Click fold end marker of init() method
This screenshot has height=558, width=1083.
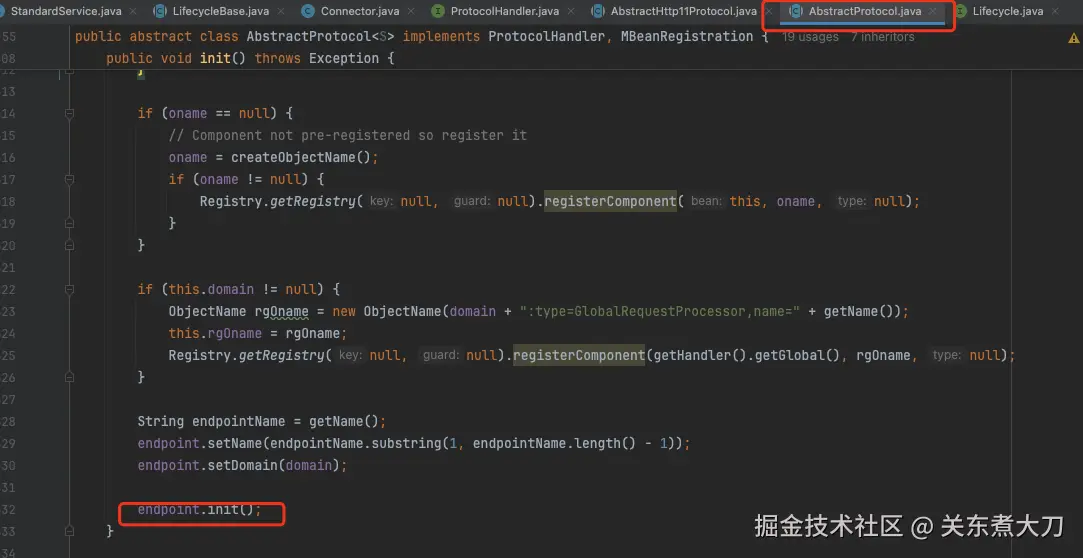(68, 531)
